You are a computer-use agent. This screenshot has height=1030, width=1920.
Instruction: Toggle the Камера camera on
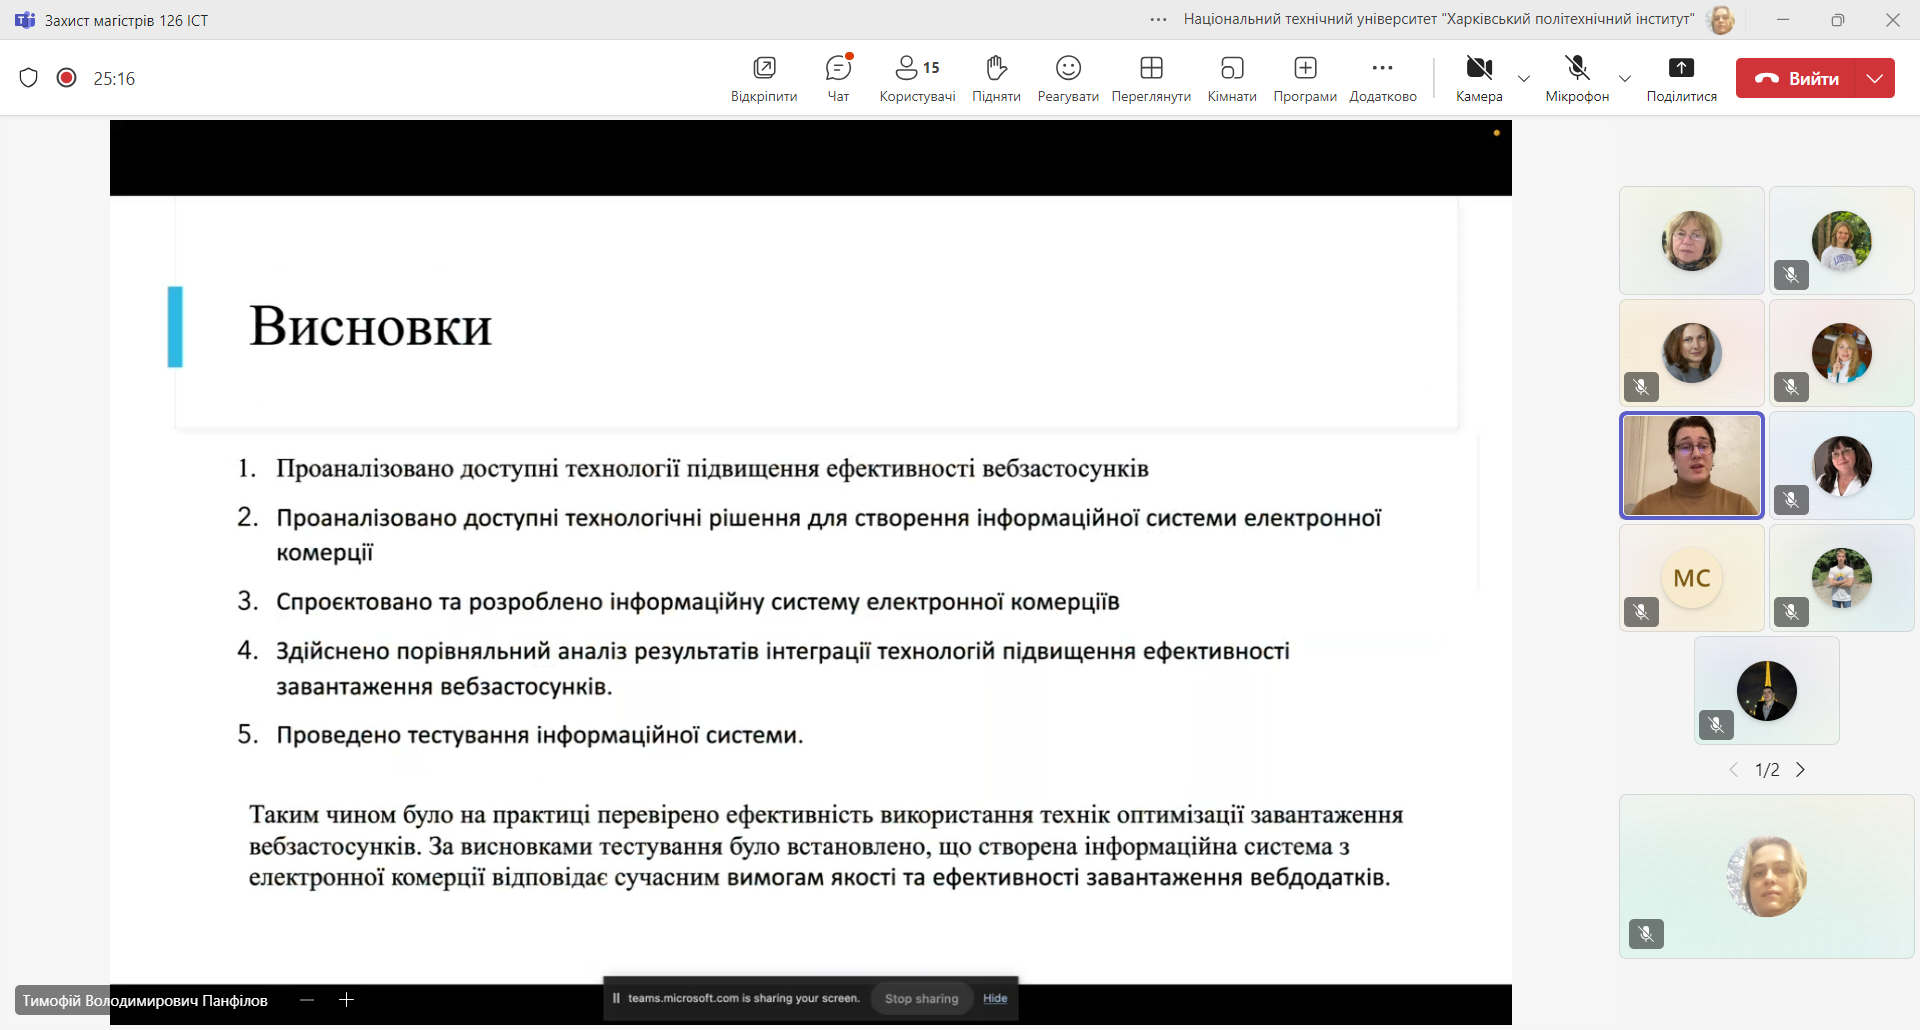coord(1479,78)
